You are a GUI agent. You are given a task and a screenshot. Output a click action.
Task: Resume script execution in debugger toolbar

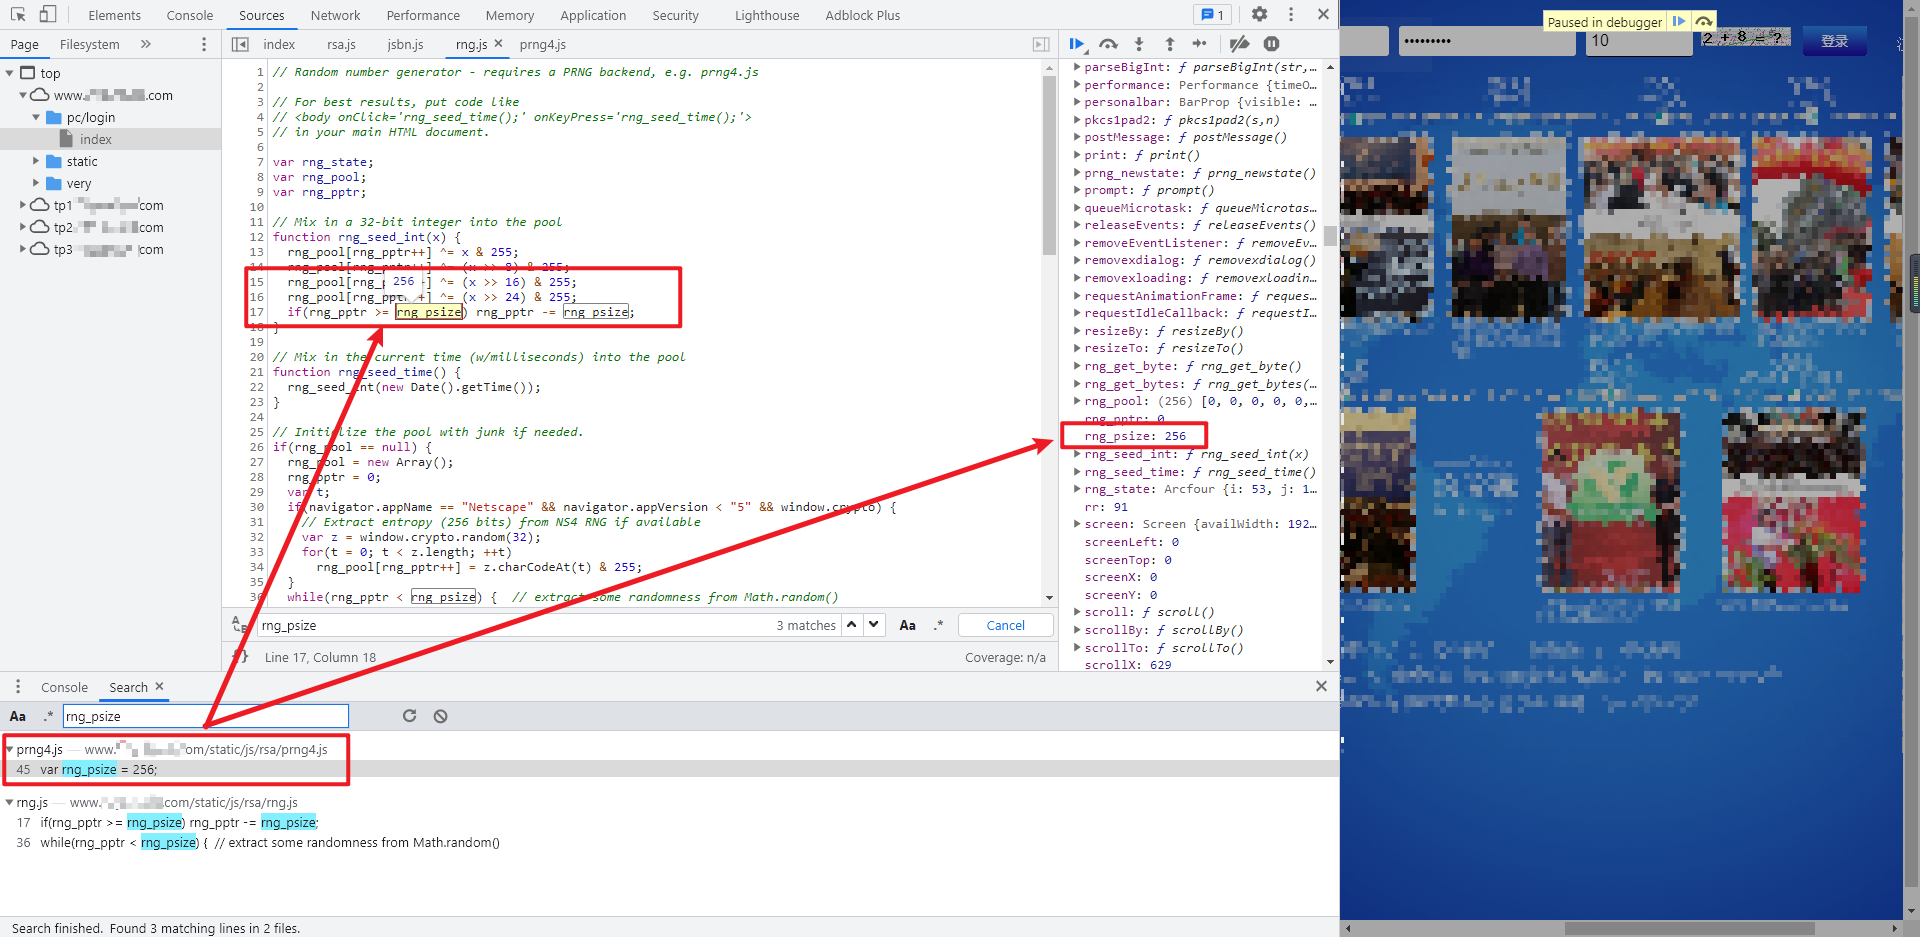1077,44
